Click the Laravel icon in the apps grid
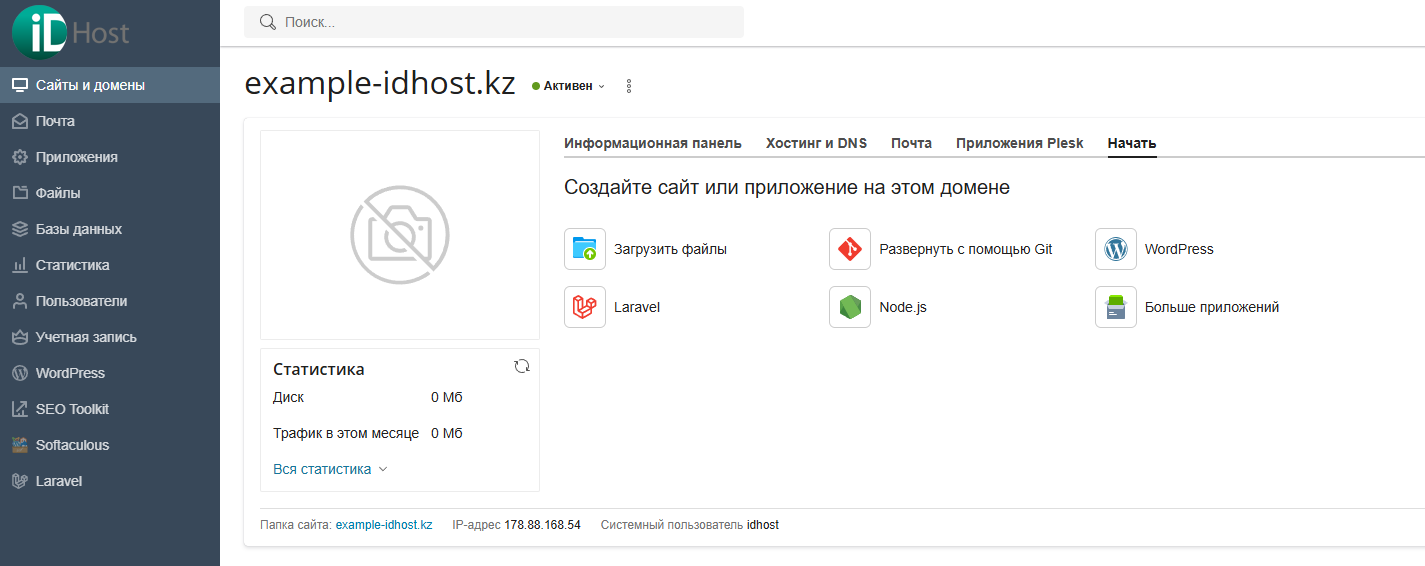 pyautogui.click(x=585, y=307)
